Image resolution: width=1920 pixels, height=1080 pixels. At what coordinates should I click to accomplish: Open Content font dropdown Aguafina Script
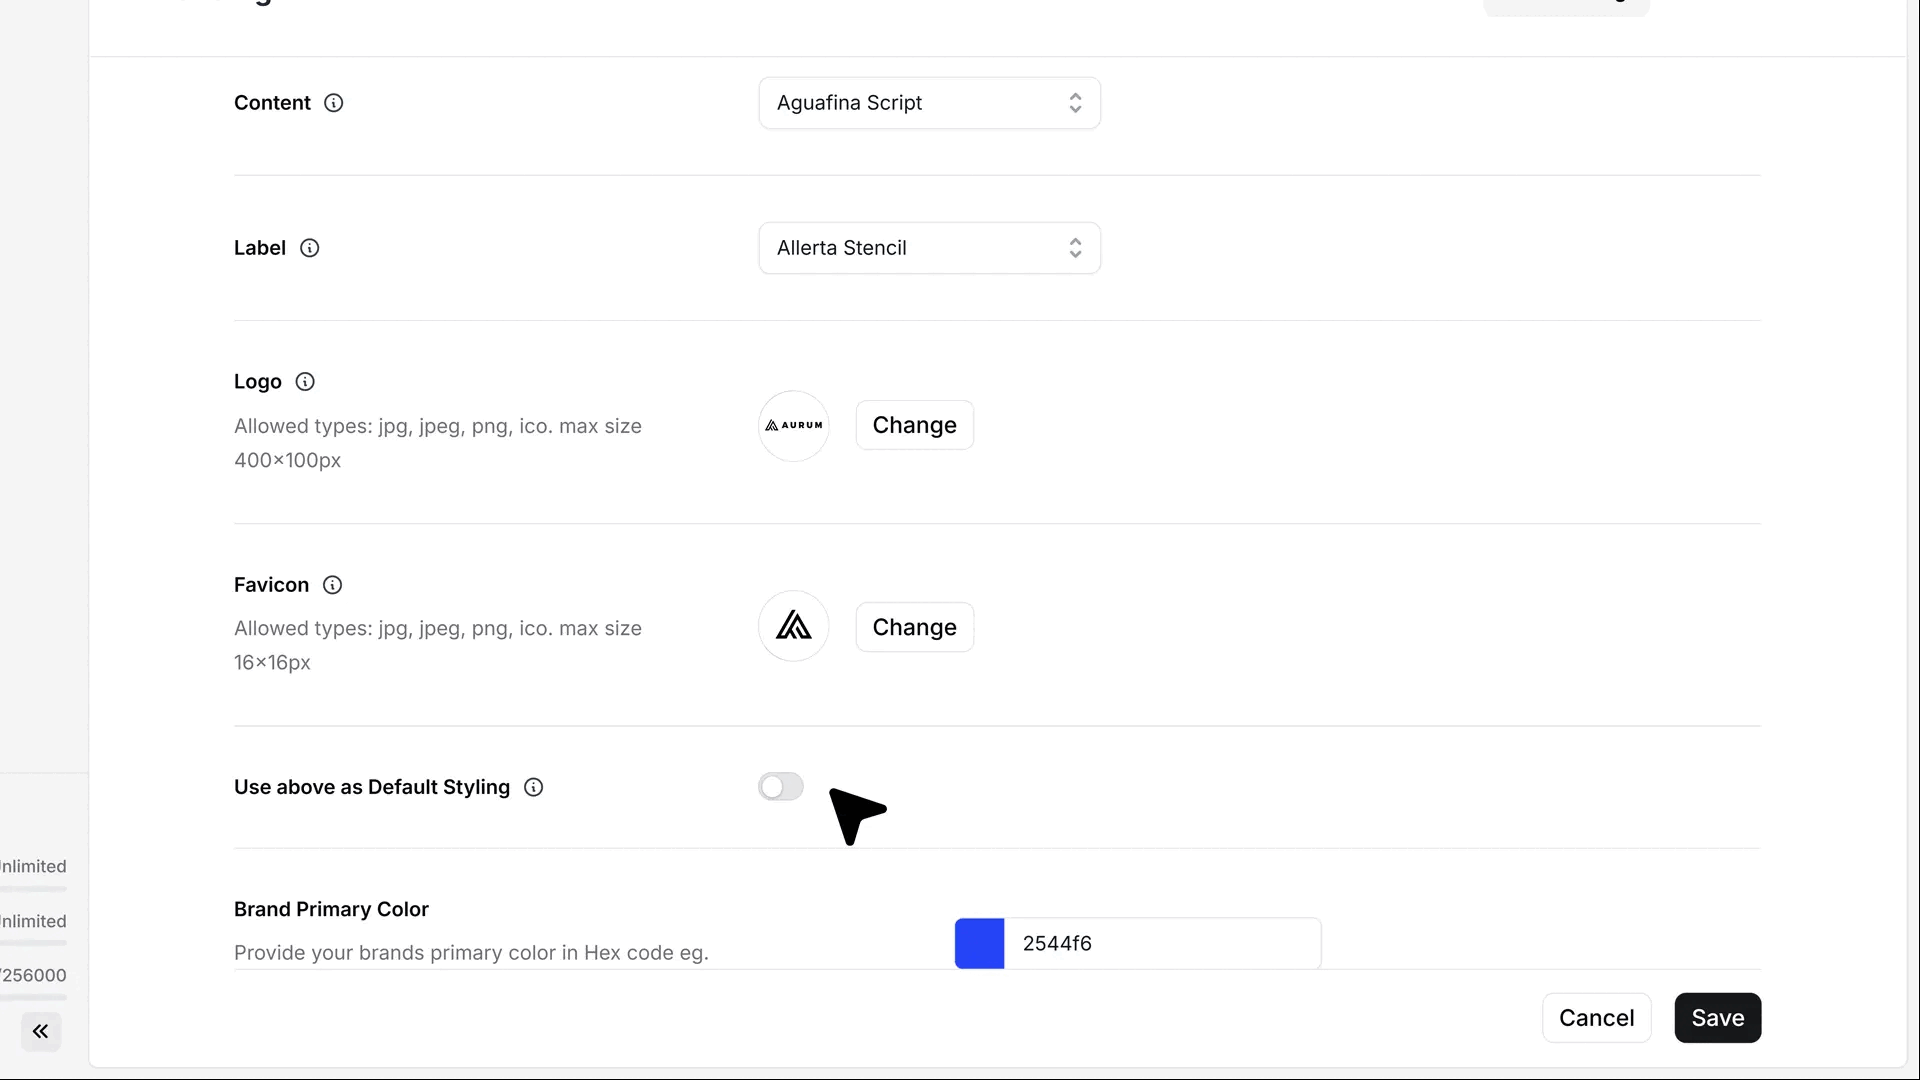(x=930, y=103)
